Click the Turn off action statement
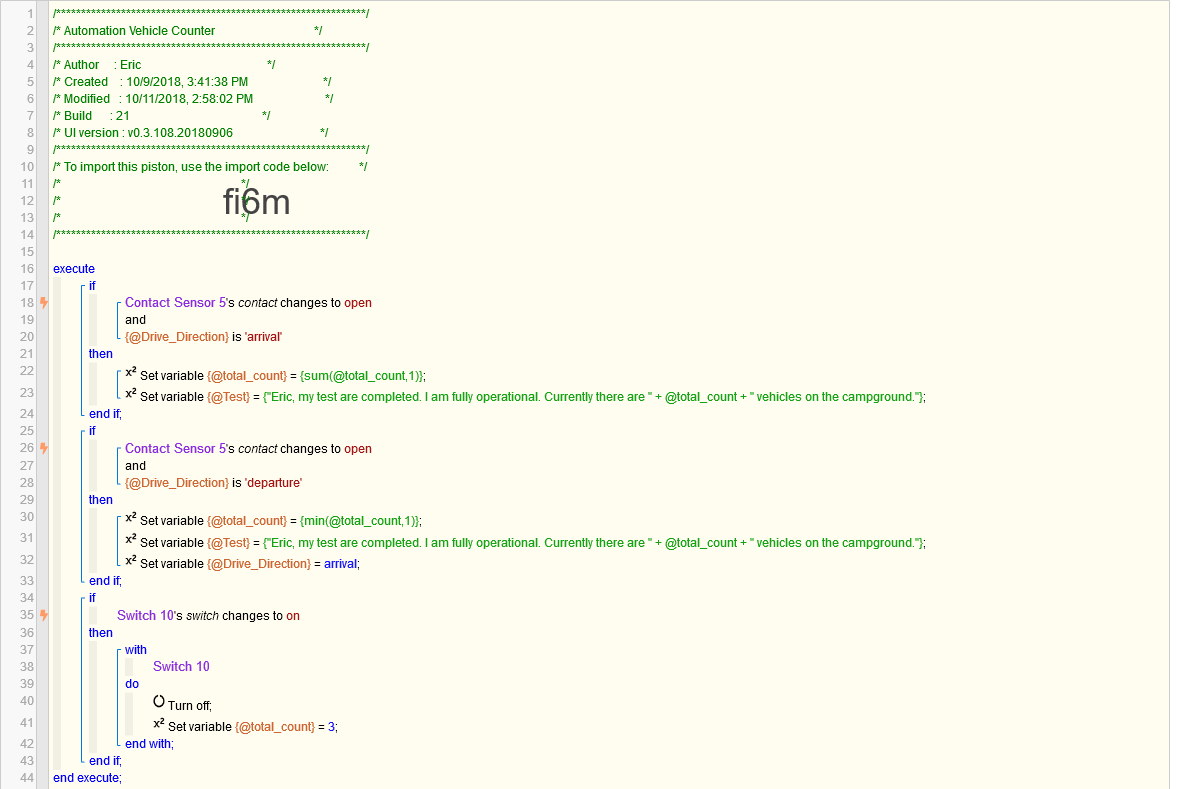1178x789 pixels. tap(190, 706)
